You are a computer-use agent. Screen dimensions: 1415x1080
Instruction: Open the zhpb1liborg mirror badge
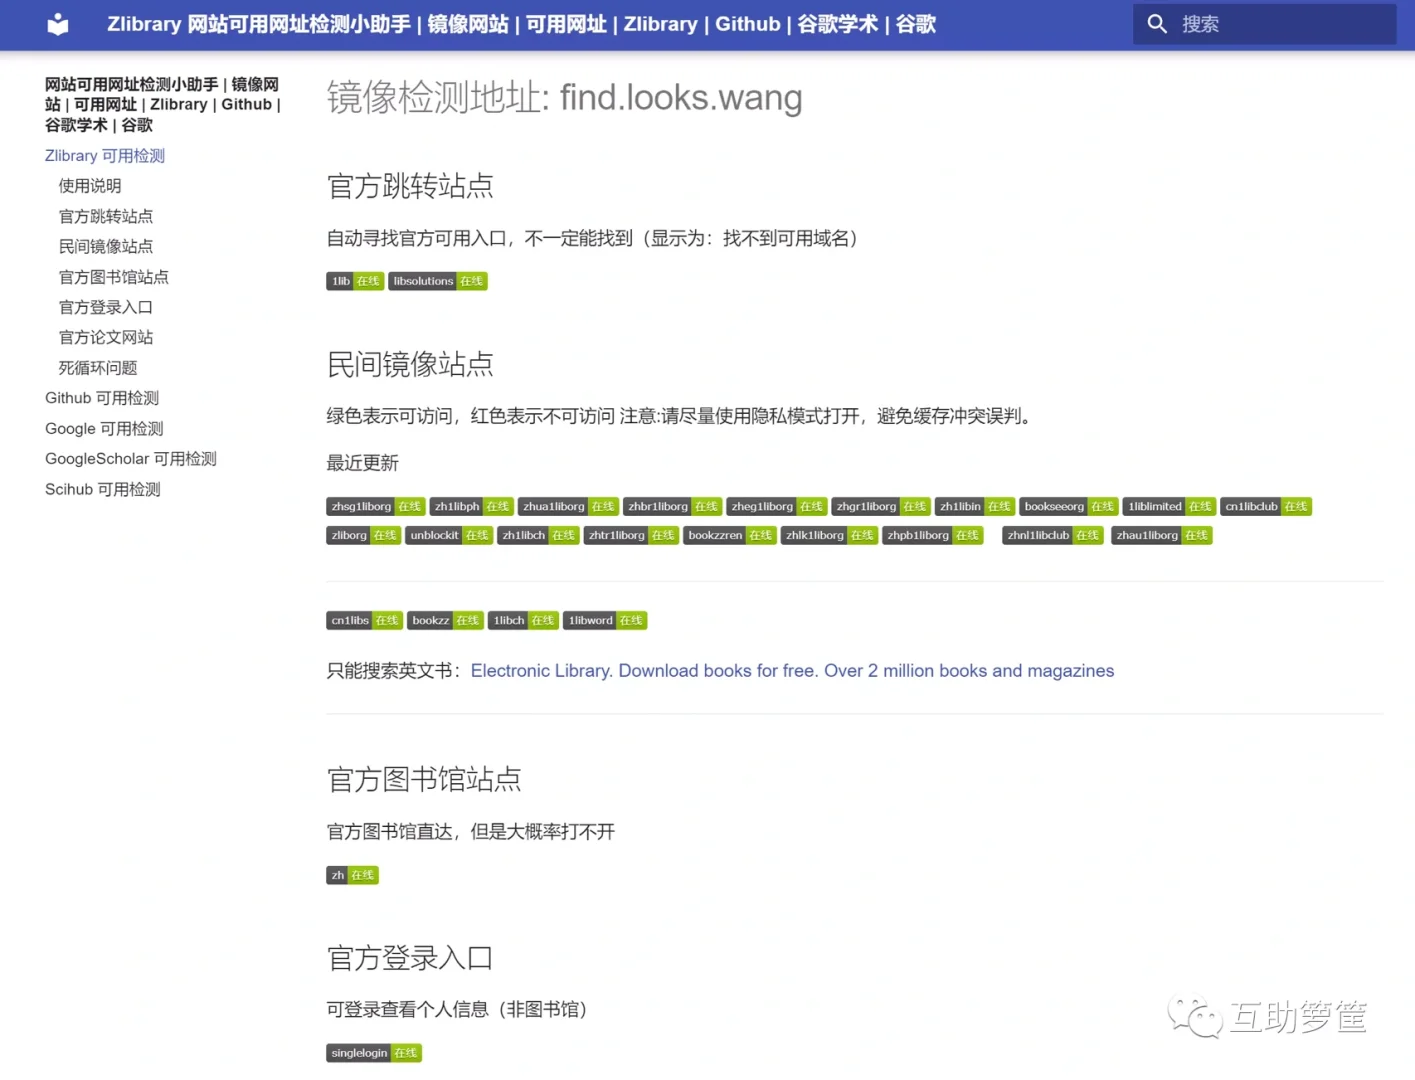click(x=933, y=536)
